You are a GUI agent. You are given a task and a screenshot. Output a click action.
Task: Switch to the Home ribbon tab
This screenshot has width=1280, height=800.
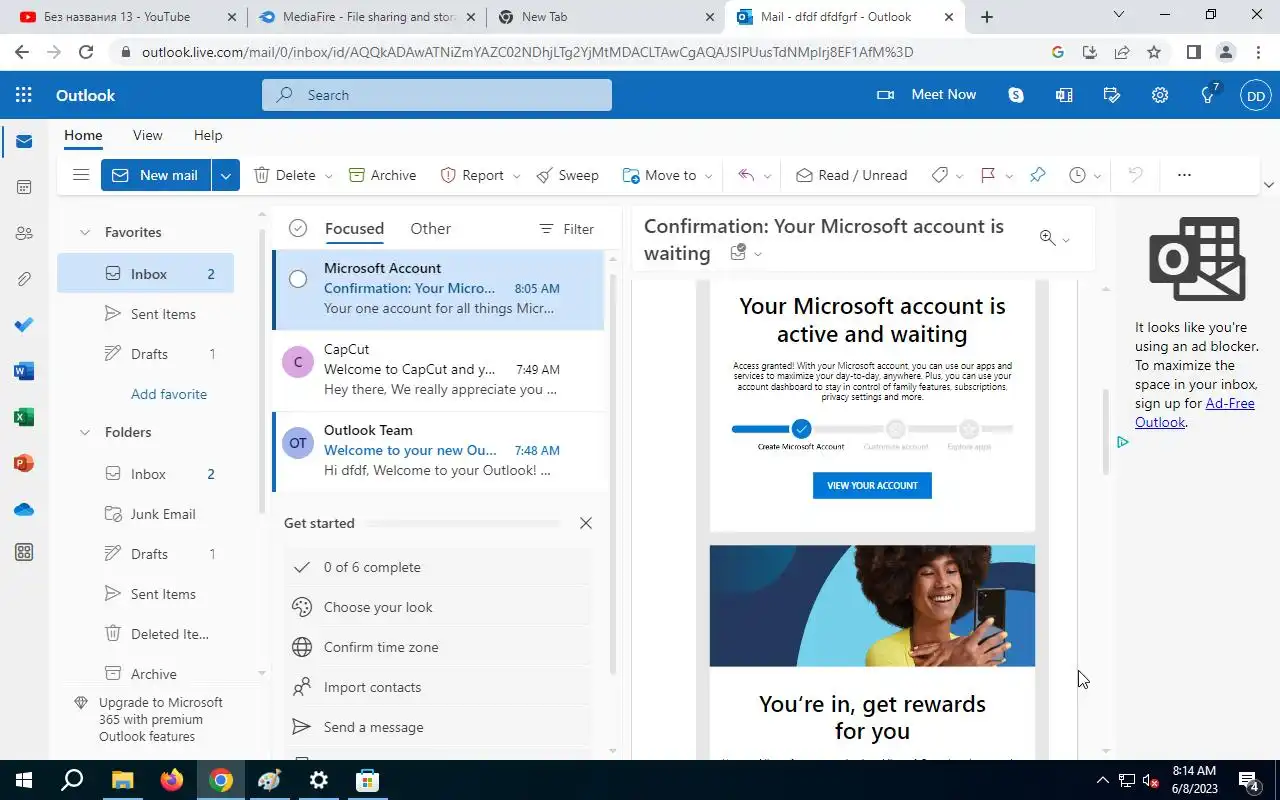tap(83, 135)
